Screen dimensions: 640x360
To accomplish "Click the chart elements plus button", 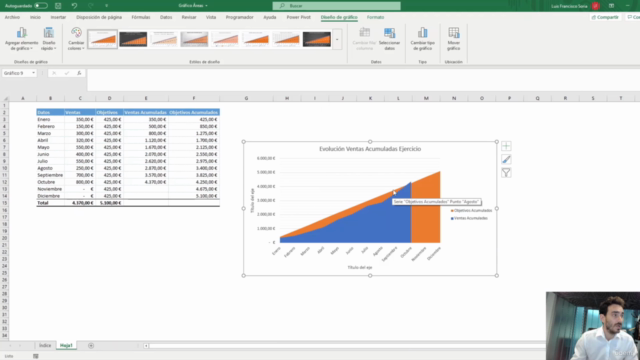I will pos(506,146).
